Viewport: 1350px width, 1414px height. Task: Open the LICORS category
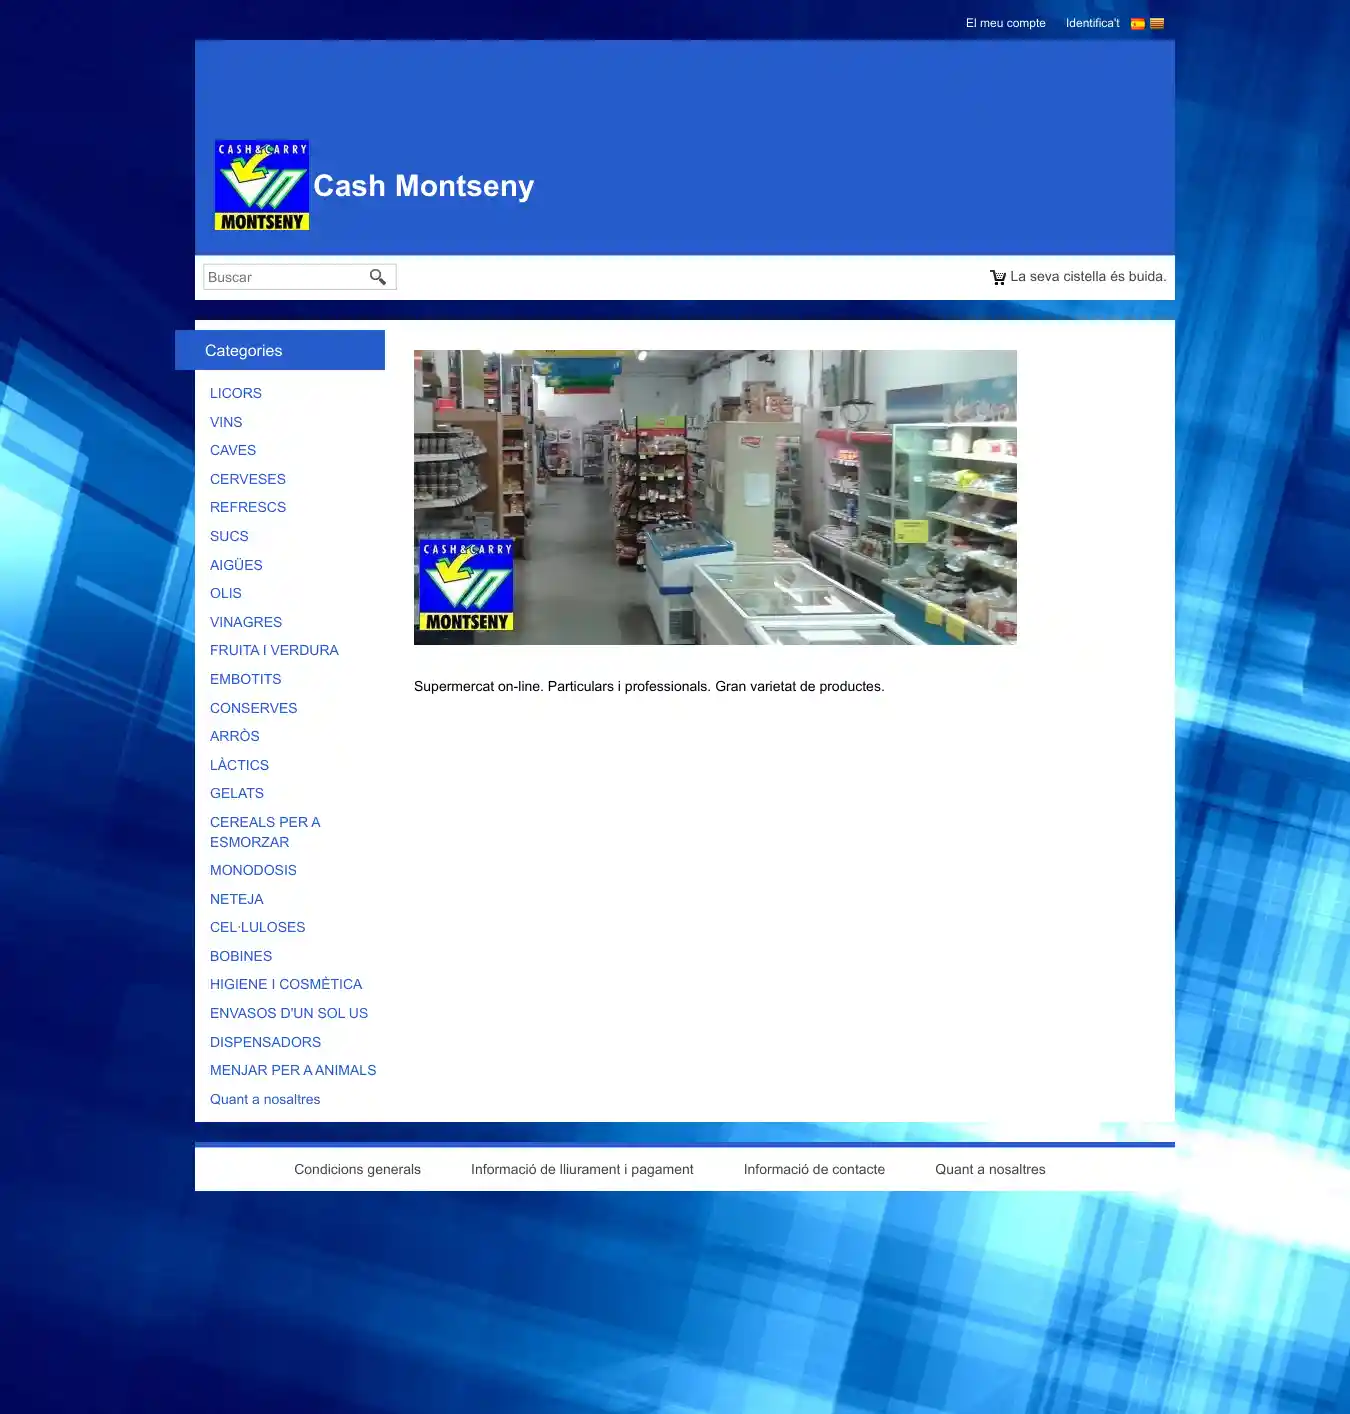(236, 393)
